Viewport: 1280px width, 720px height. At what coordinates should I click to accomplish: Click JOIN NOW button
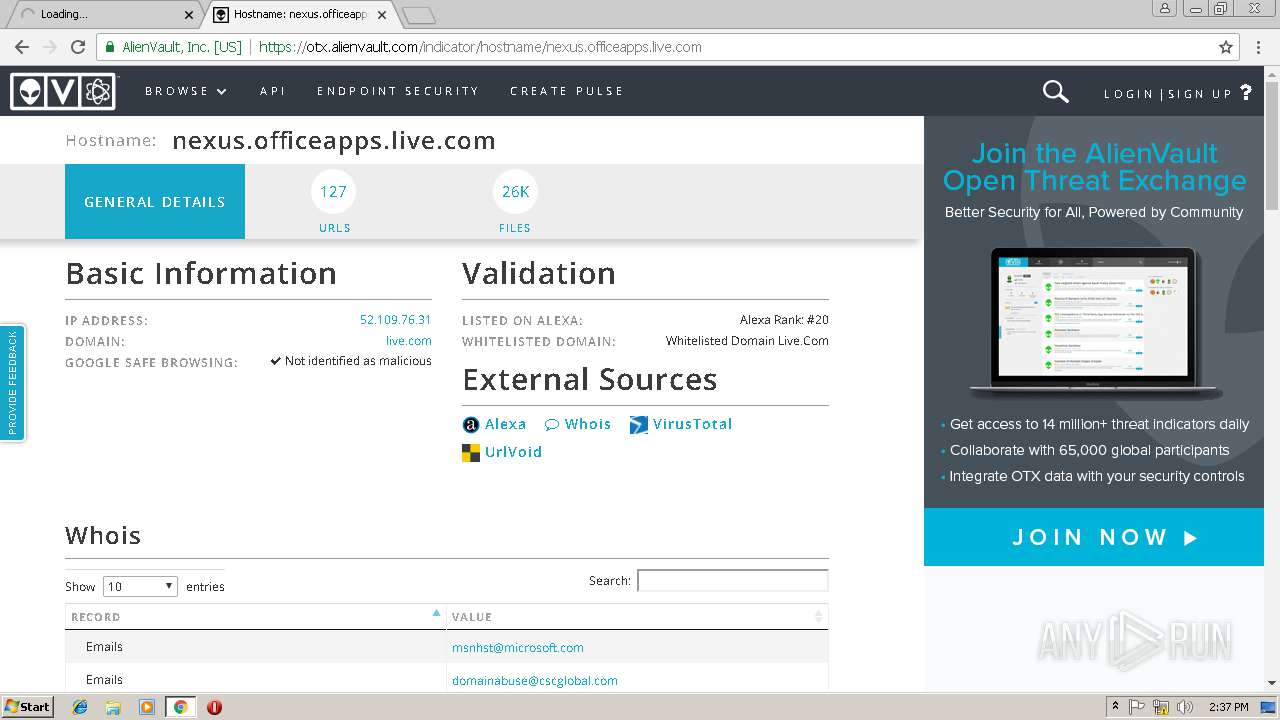(x=1094, y=537)
